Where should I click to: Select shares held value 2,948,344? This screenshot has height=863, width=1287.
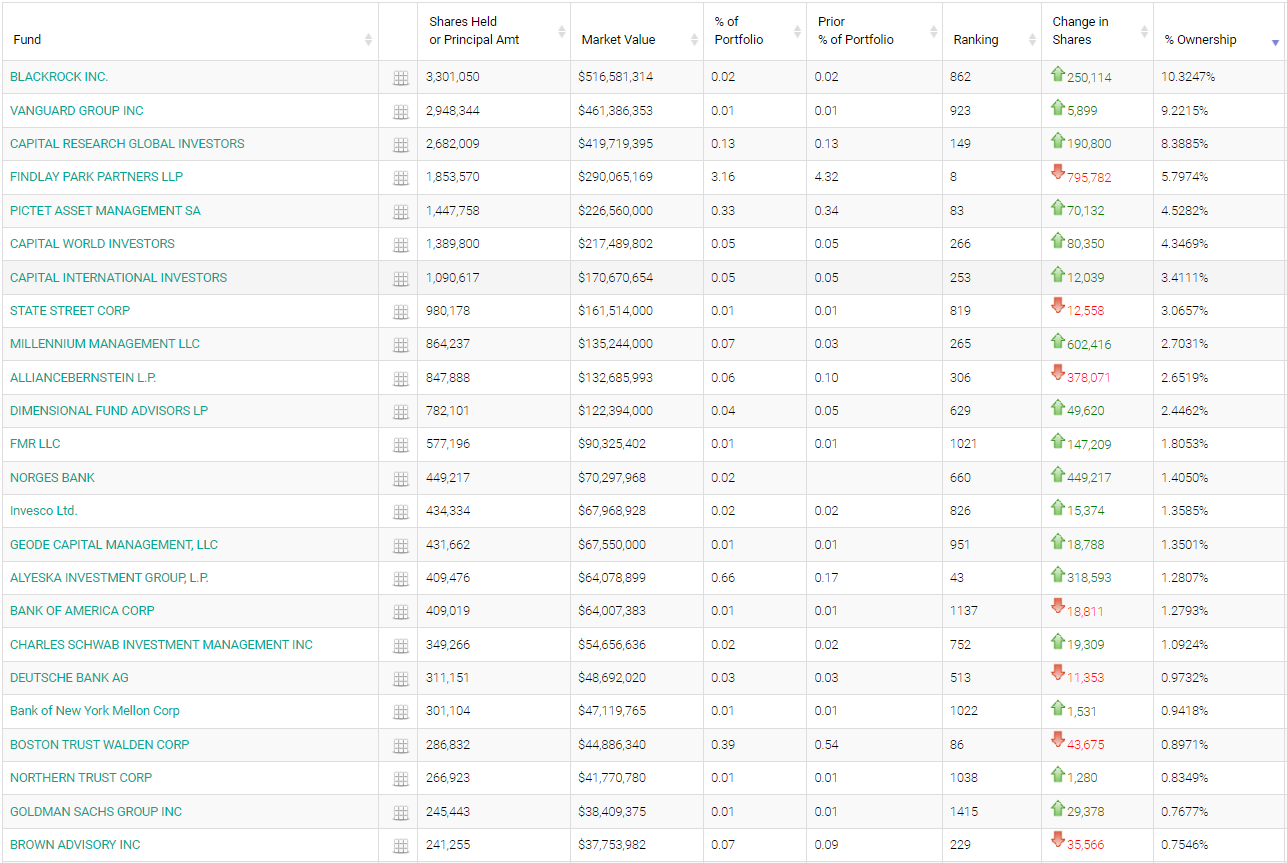click(x=453, y=110)
